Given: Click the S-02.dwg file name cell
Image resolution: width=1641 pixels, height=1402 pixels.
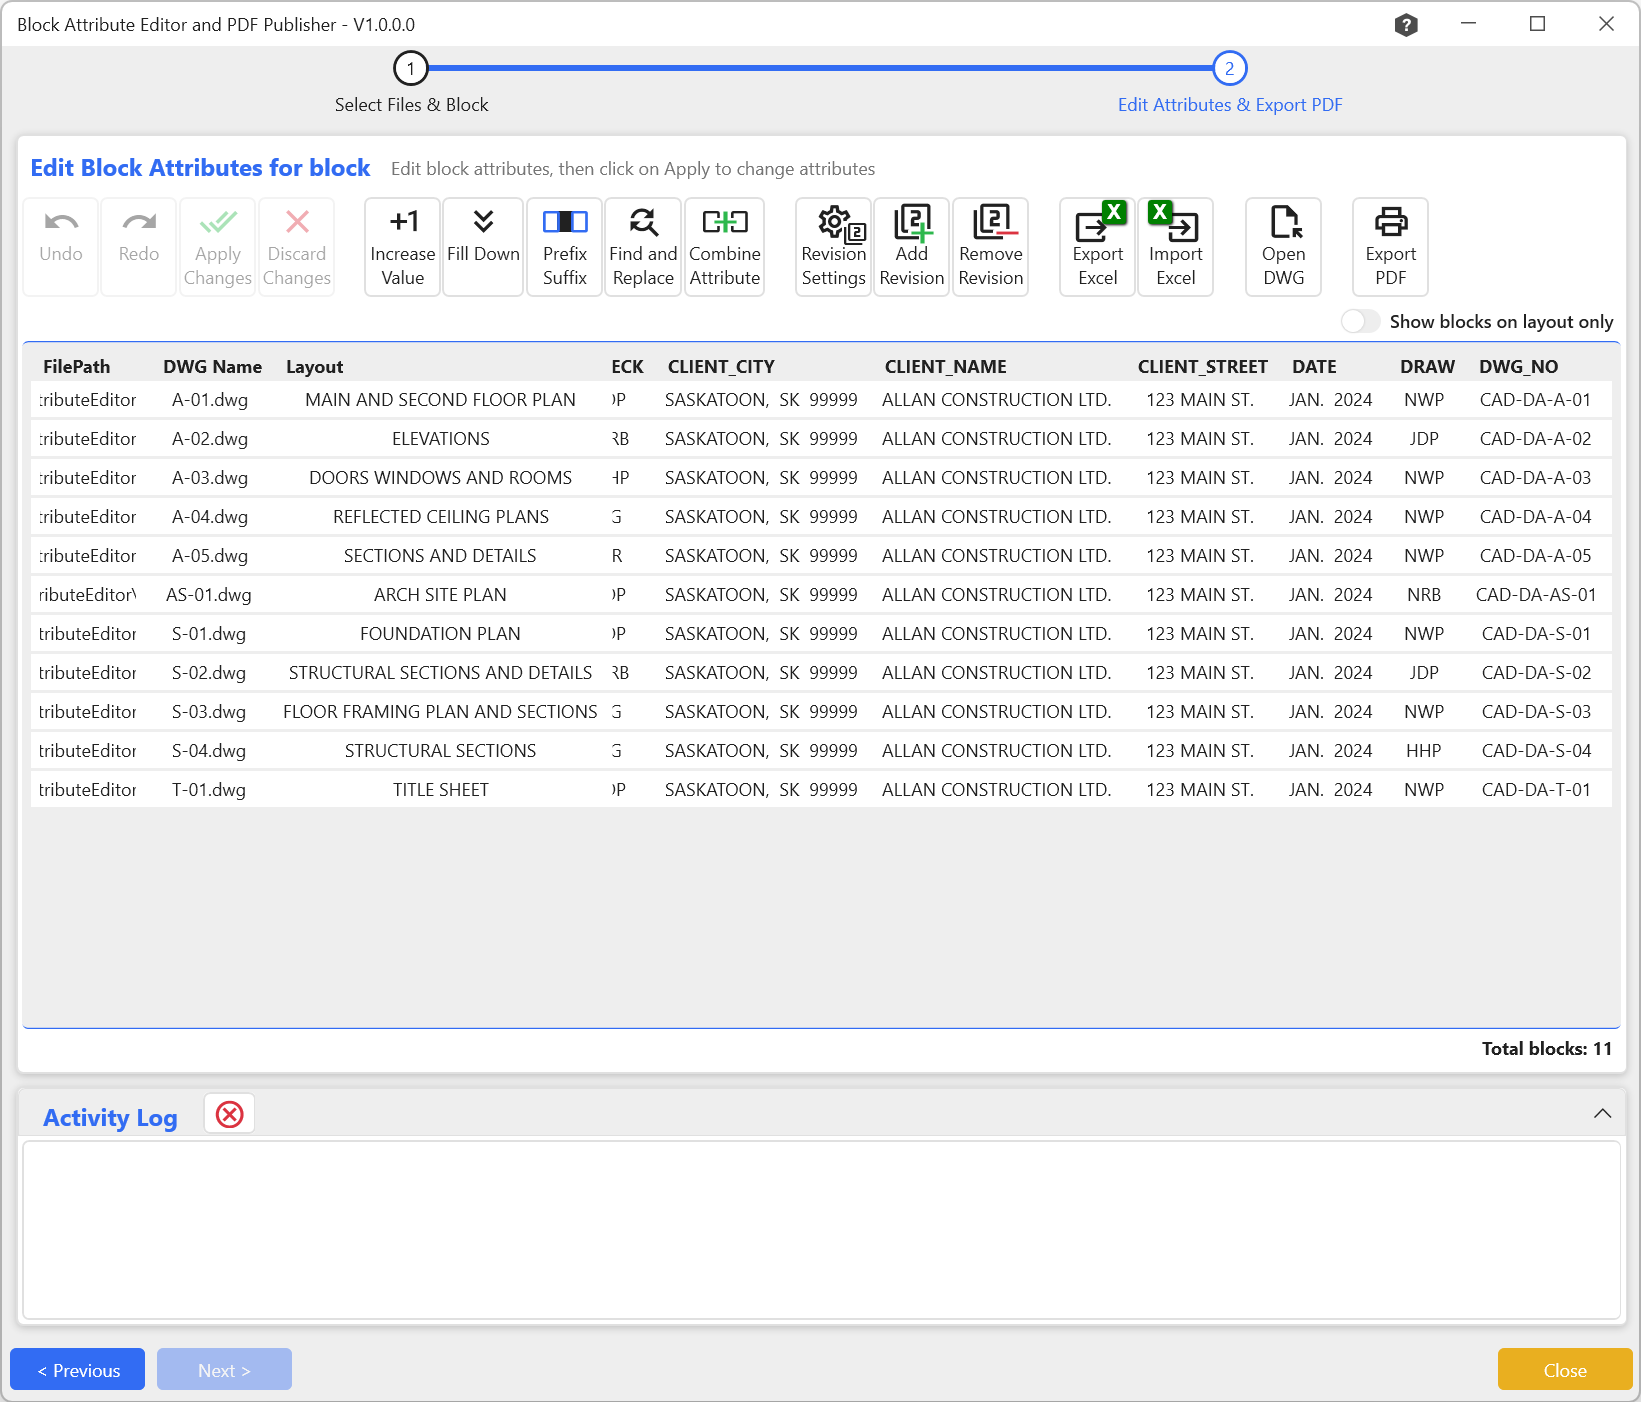Looking at the screenshot, I should tap(209, 673).
